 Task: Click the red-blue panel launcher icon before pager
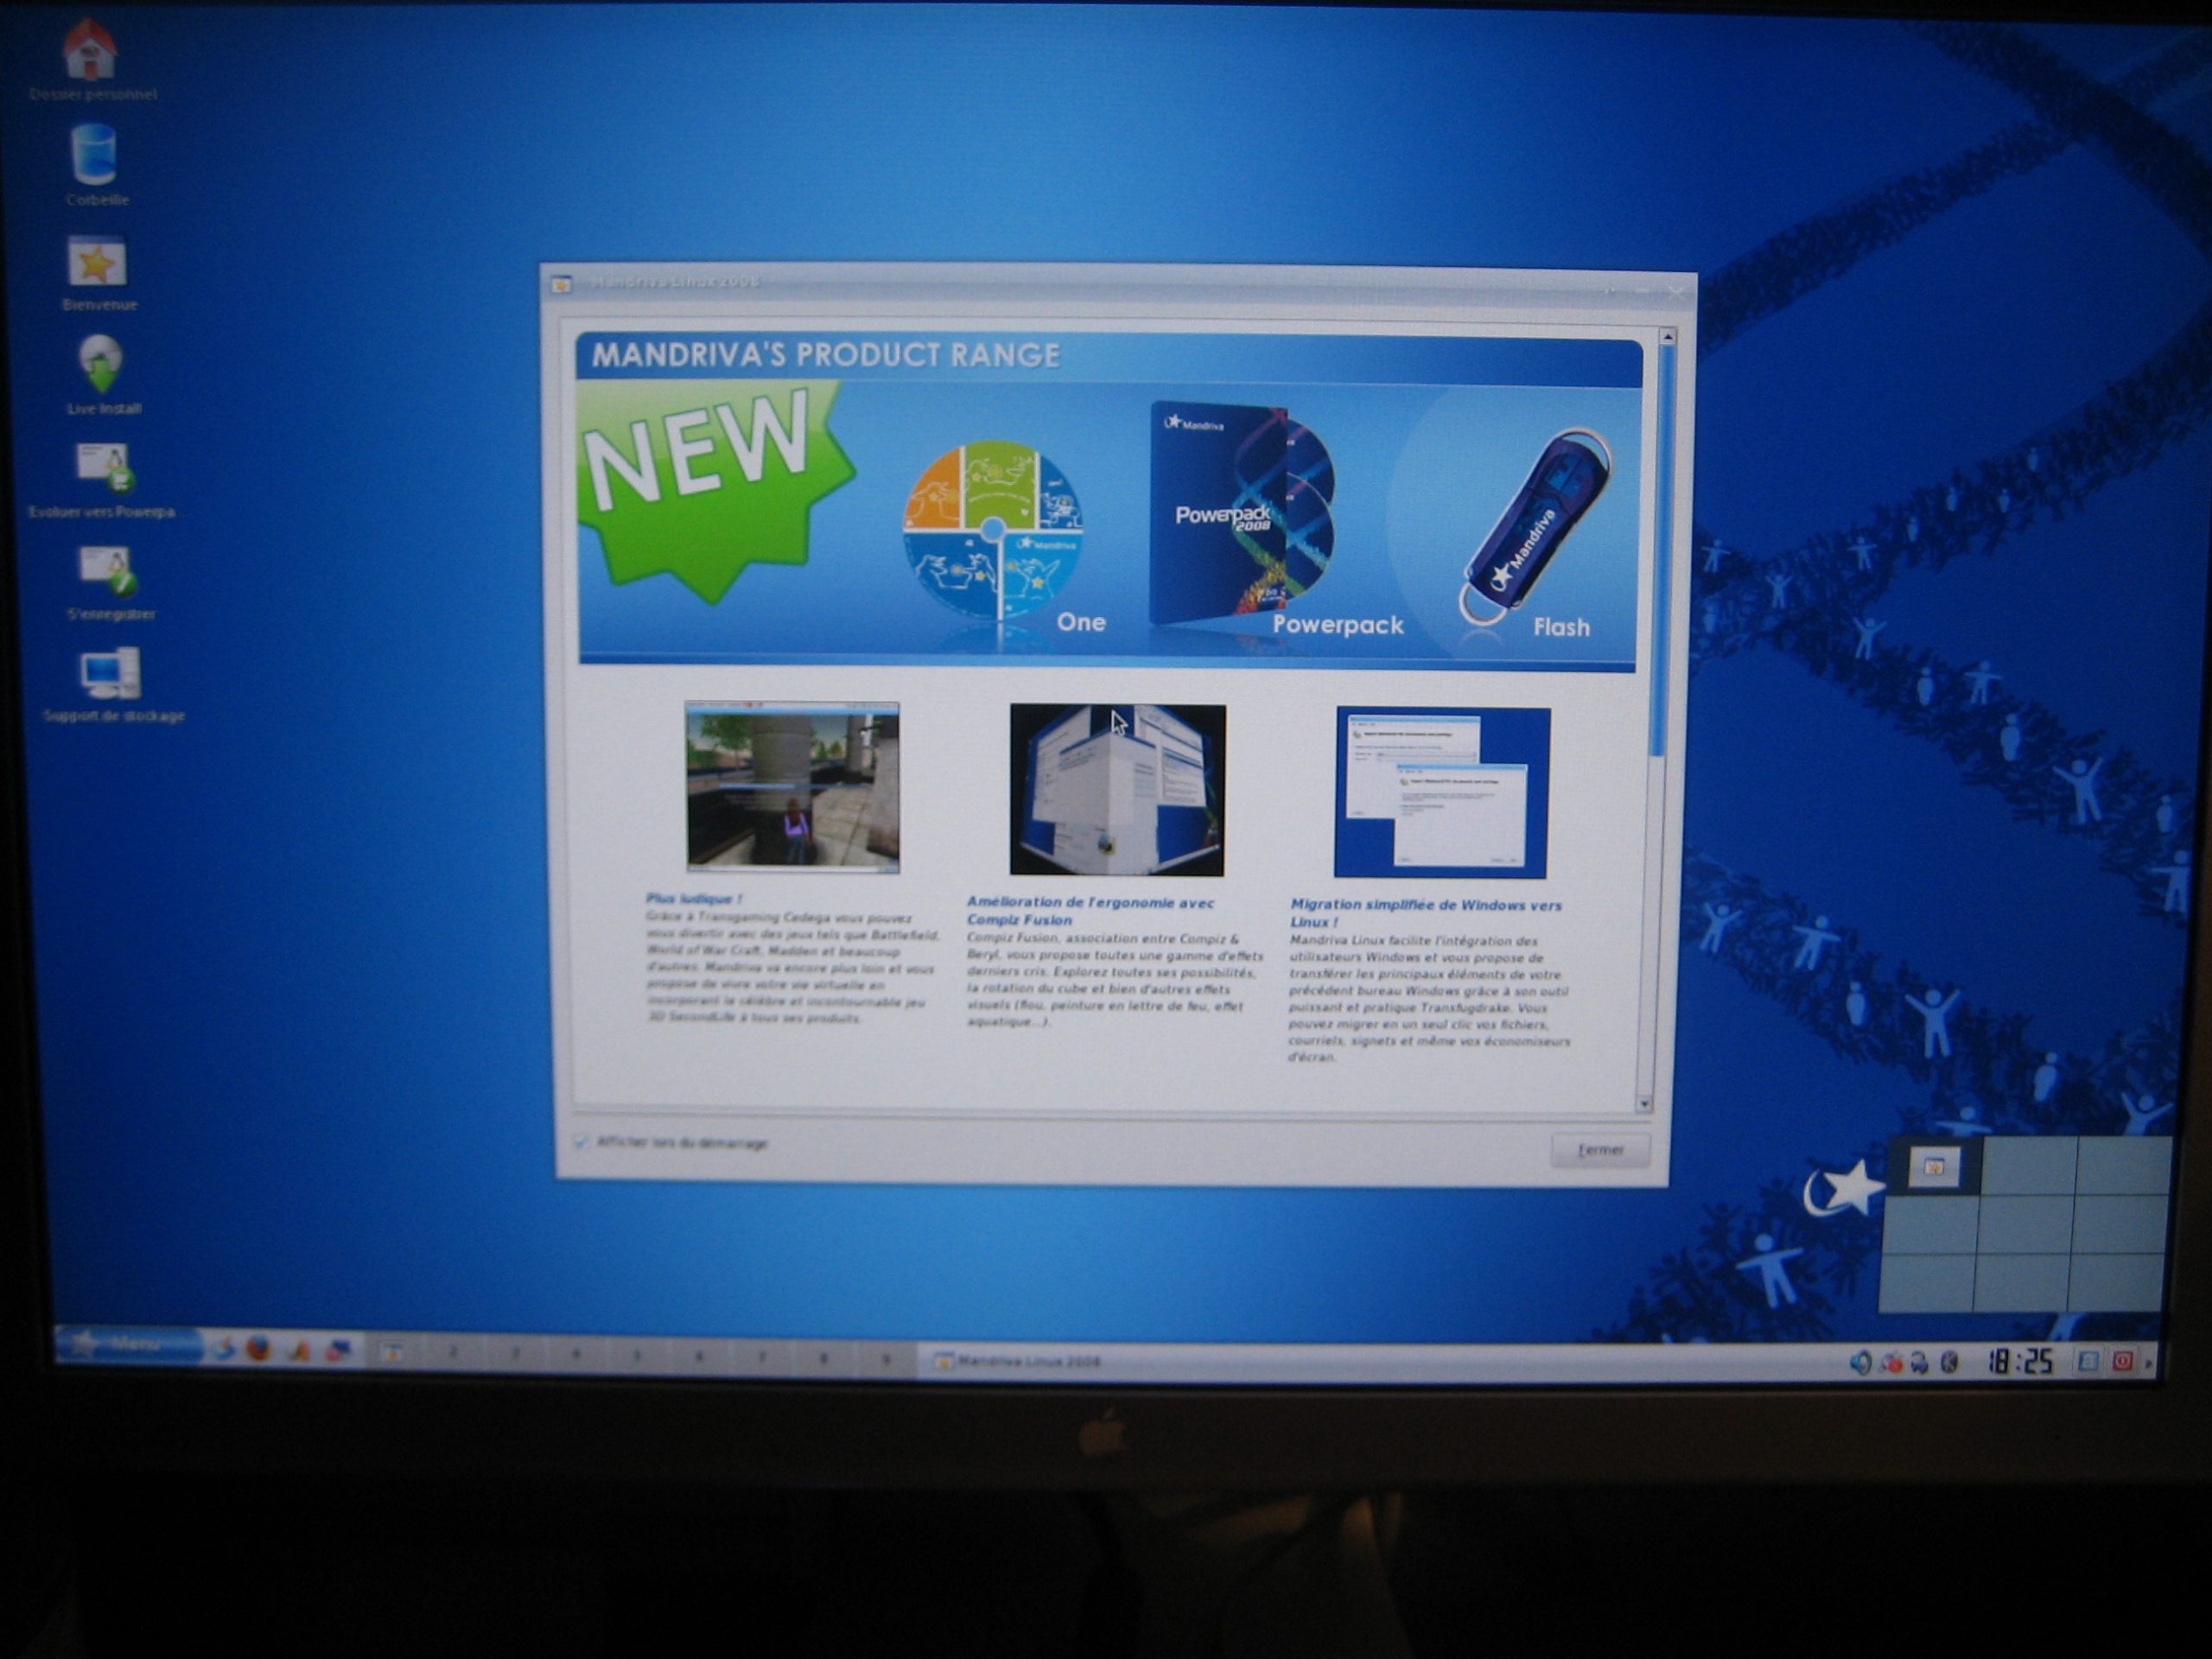point(338,1352)
